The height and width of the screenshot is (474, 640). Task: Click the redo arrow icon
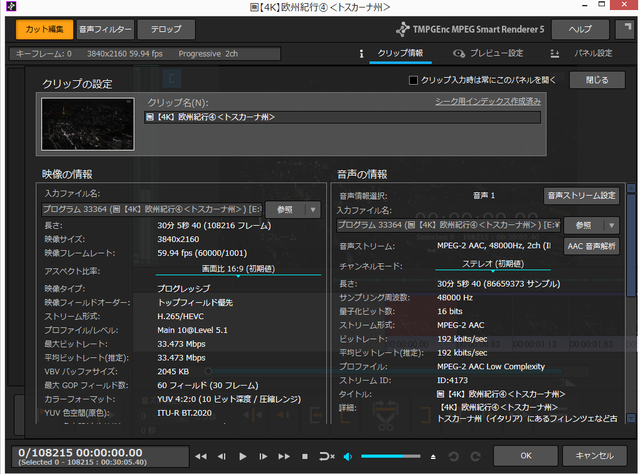[x=475, y=456]
